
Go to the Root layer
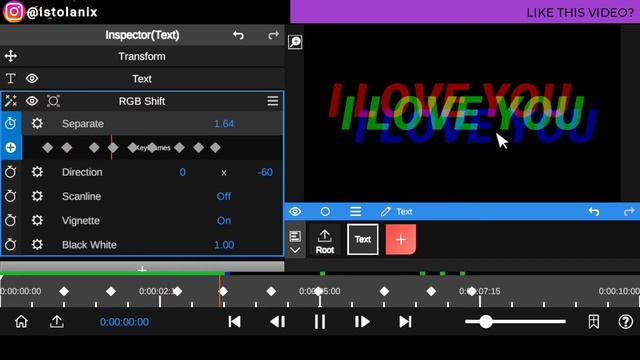coord(325,241)
